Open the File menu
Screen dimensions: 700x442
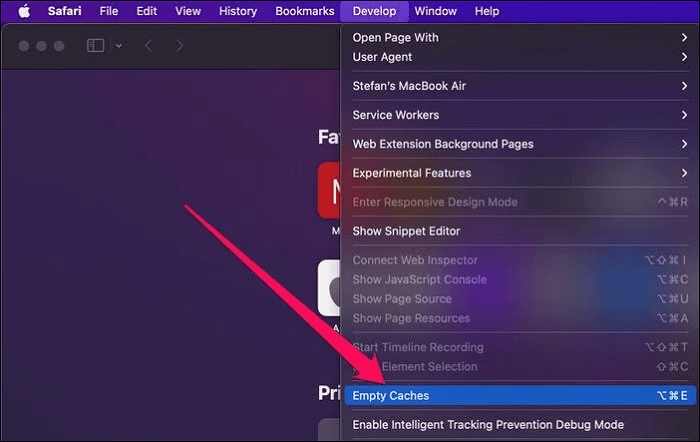(109, 11)
